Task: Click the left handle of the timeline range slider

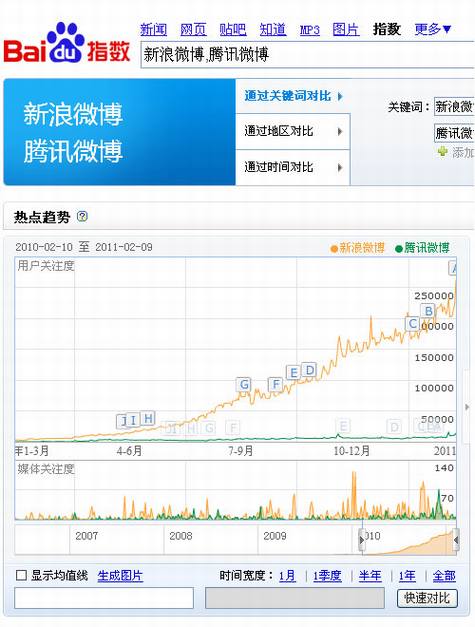Action: (362, 540)
